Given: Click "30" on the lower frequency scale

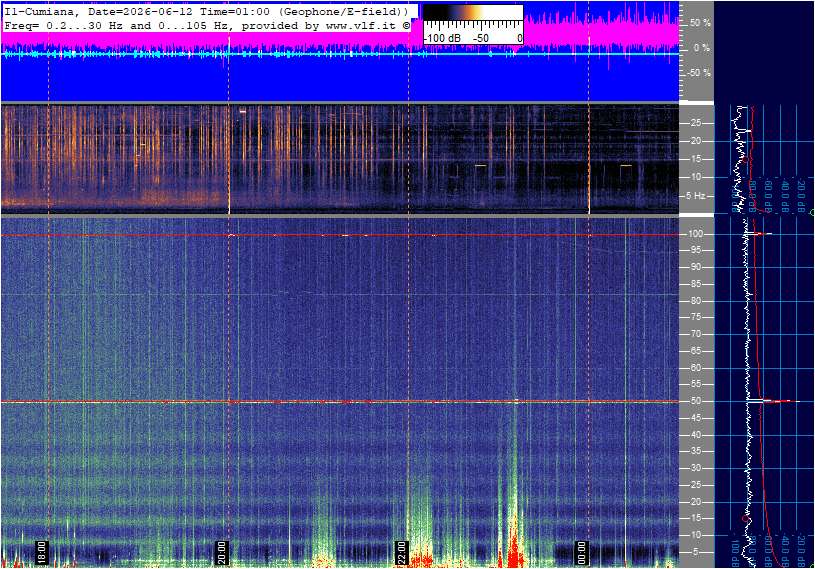Looking at the screenshot, I should 695,468.
